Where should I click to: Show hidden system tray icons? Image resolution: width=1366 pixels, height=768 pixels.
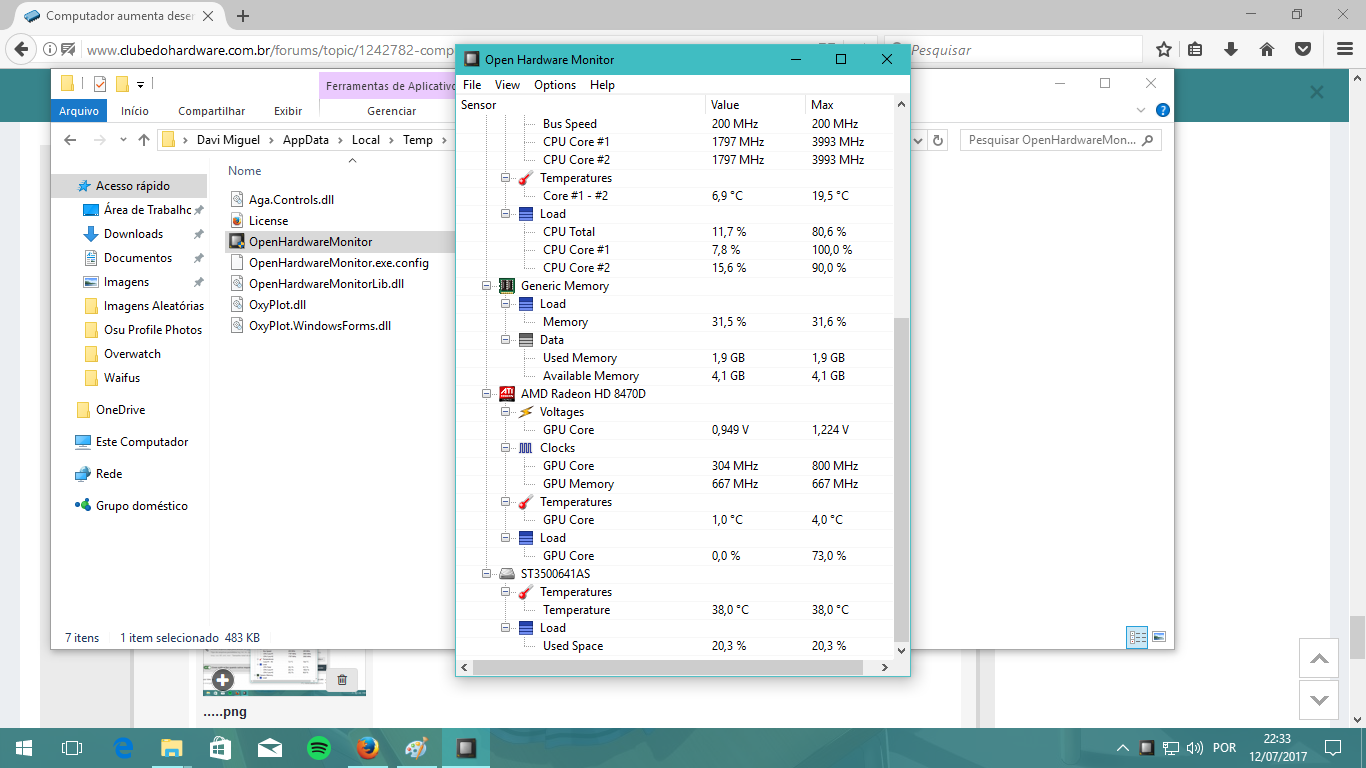tap(1123, 748)
